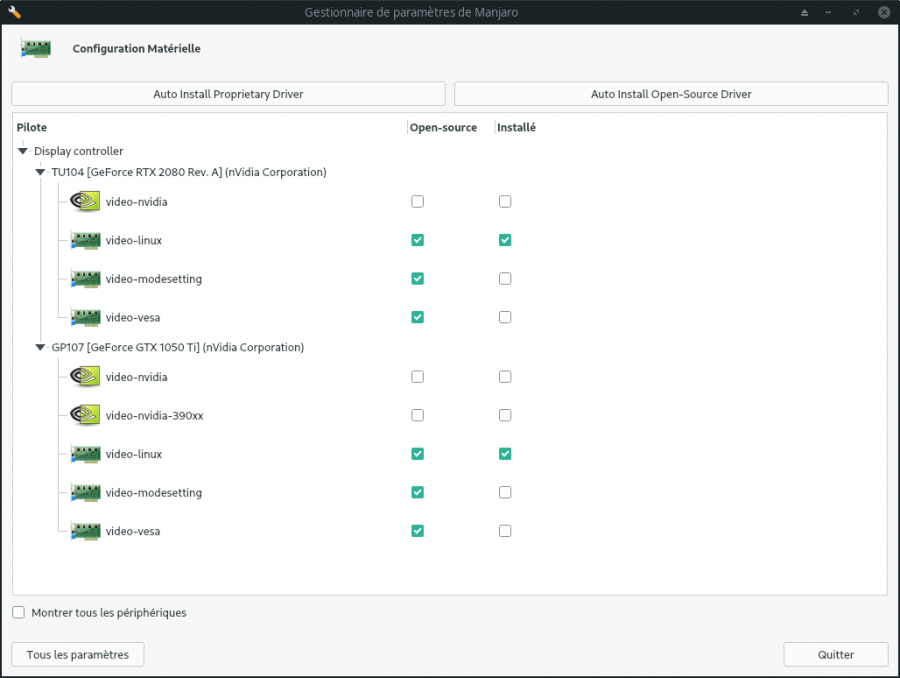
Task: Click the video-modesetting icon for RTX 2080
Action: point(84,279)
